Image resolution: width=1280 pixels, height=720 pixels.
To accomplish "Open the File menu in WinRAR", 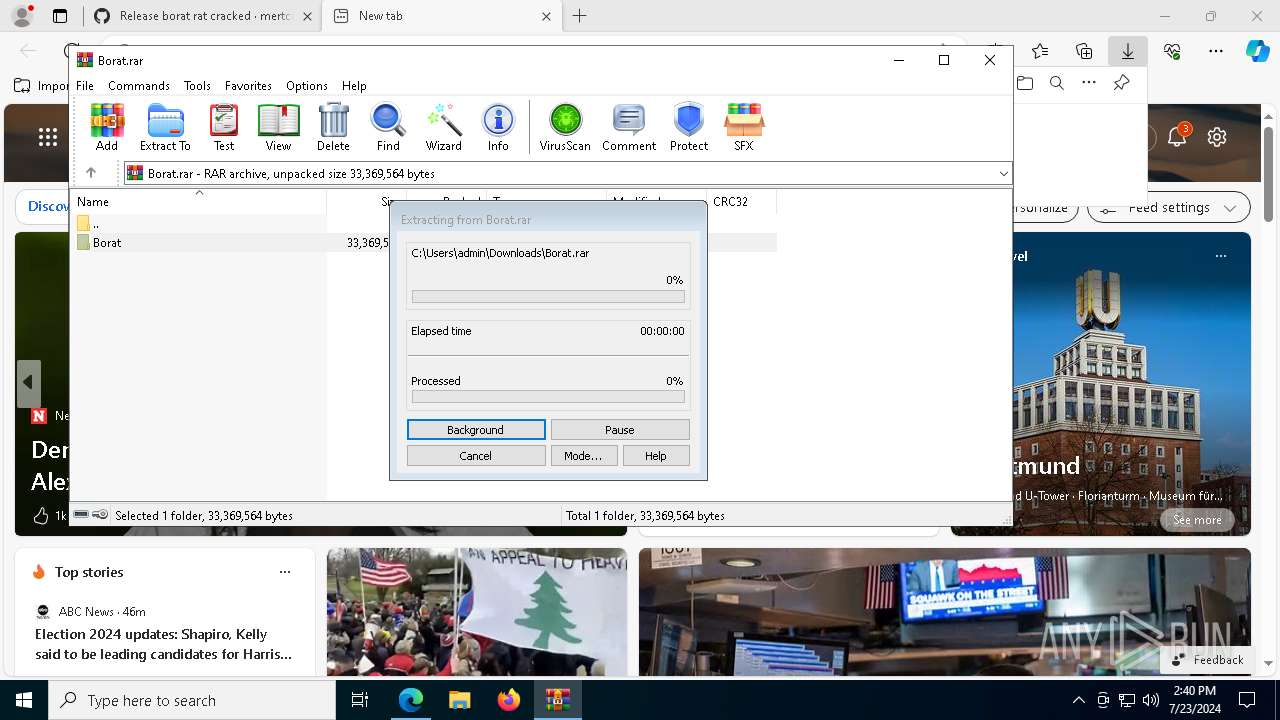I will 85,86.
